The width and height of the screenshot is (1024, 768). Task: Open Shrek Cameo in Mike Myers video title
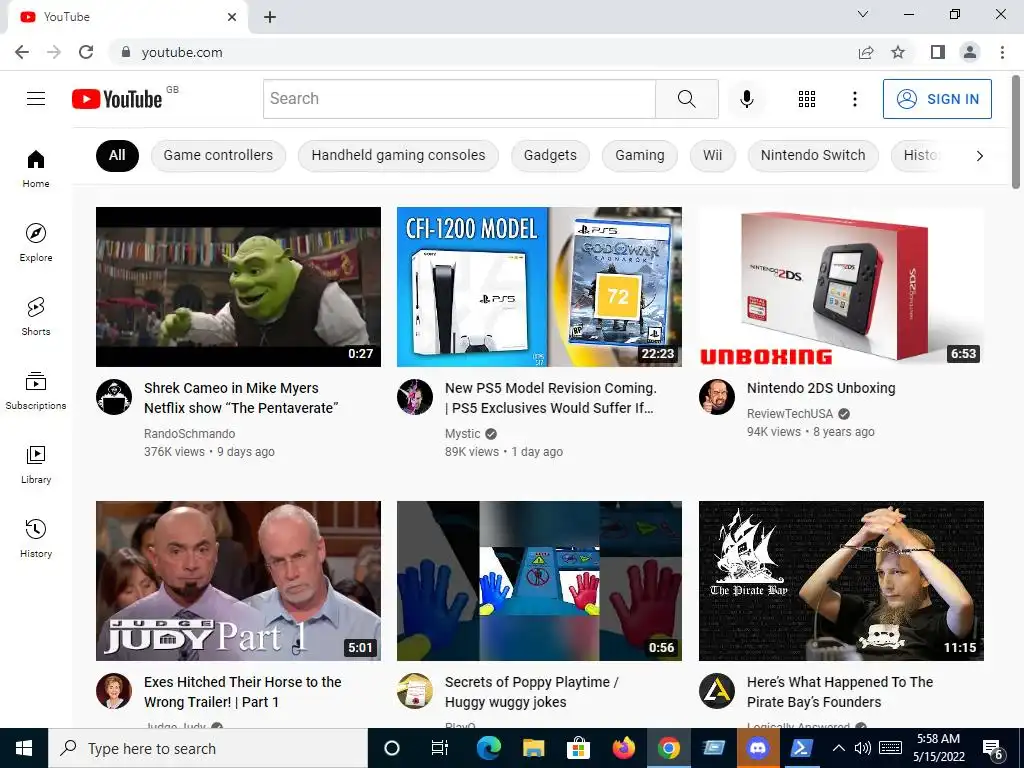241,398
